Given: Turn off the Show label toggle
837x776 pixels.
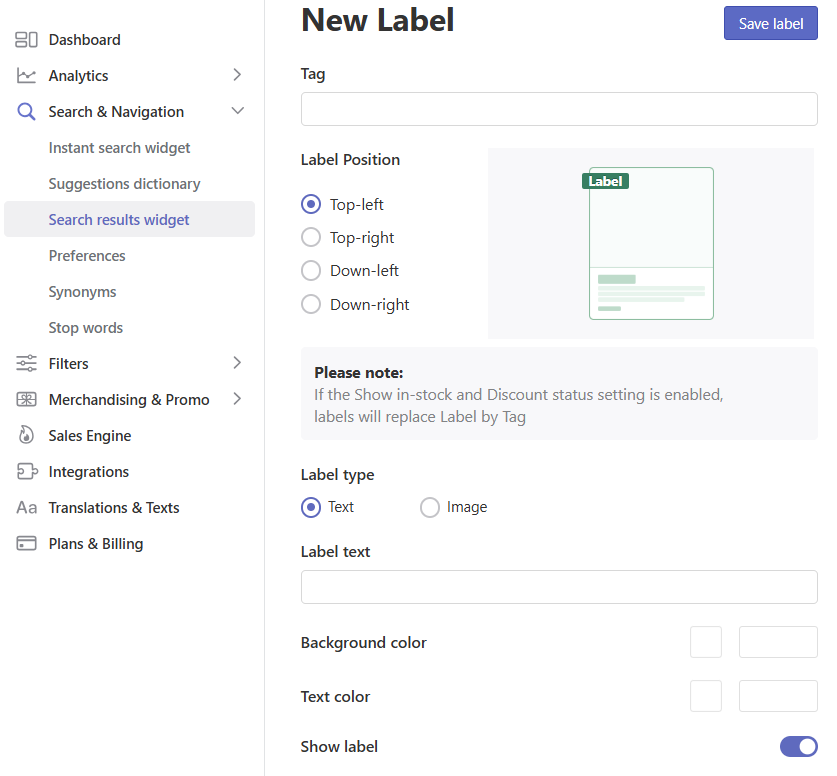Looking at the screenshot, I should coord(799,746).
